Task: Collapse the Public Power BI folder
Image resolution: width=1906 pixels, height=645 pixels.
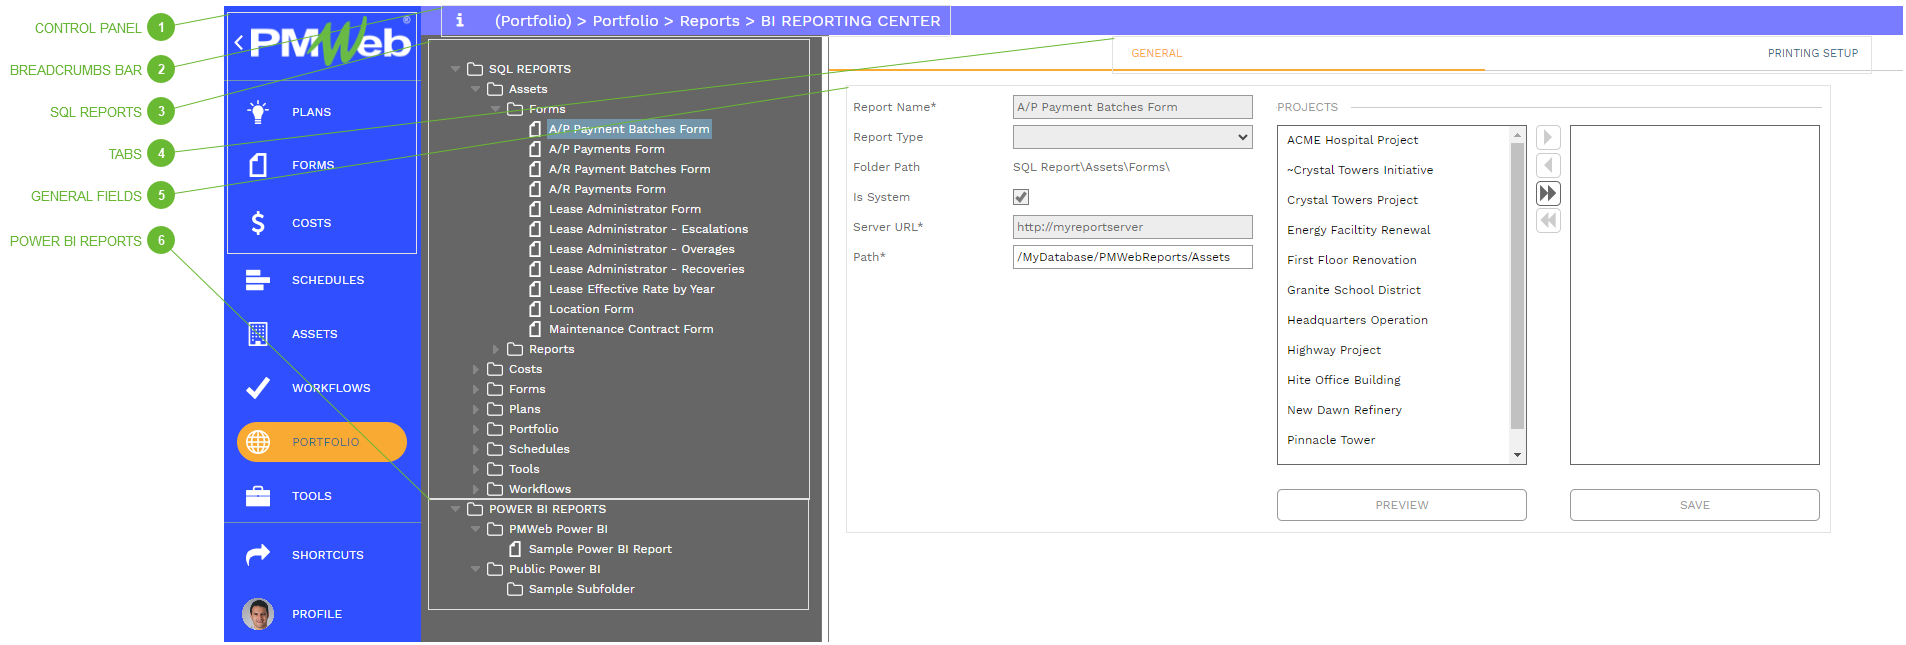Action: coord(475,569)
